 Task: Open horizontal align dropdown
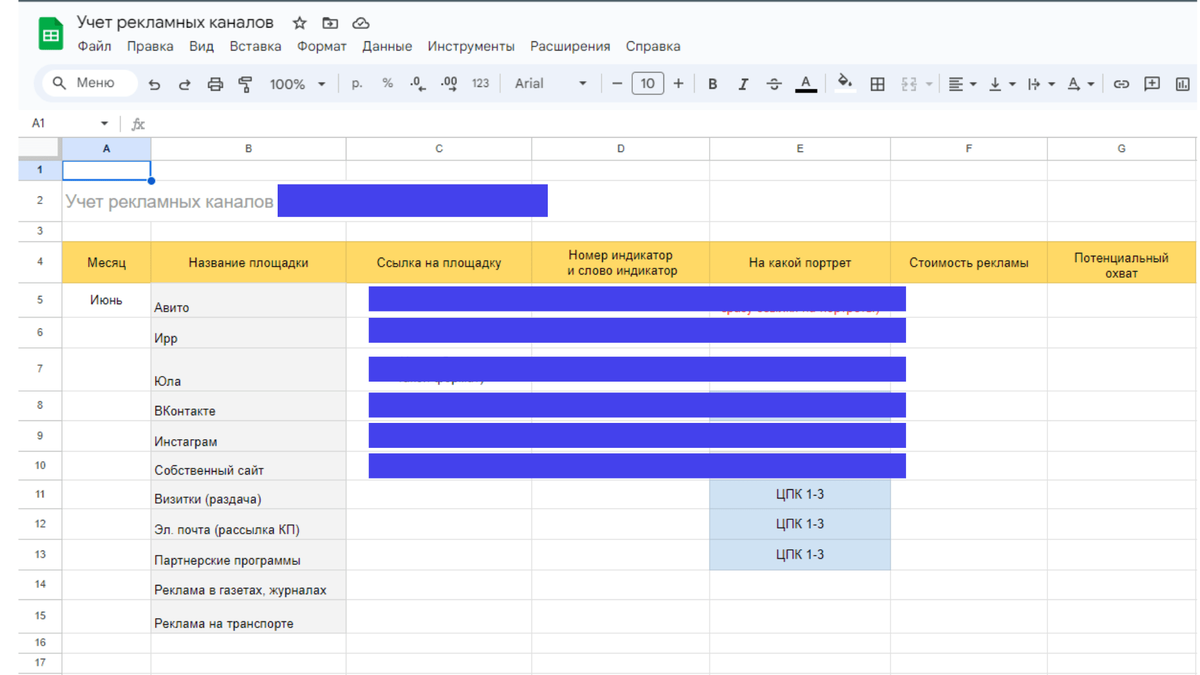[x=962, y=84]
